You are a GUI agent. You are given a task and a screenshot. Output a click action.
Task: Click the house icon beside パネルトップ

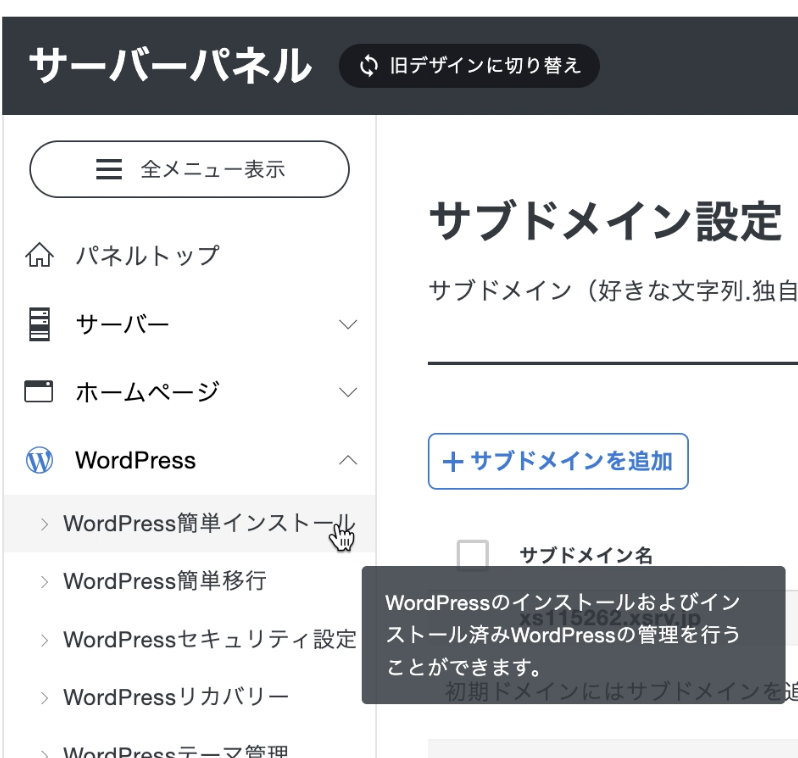coord(39,256)
